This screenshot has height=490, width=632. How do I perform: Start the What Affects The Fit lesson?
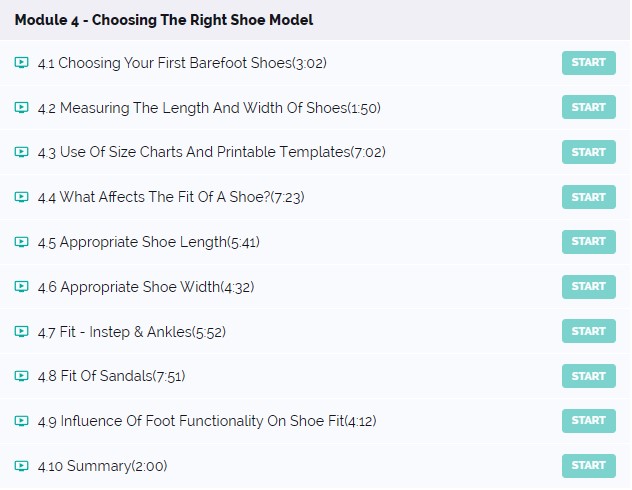588,197
